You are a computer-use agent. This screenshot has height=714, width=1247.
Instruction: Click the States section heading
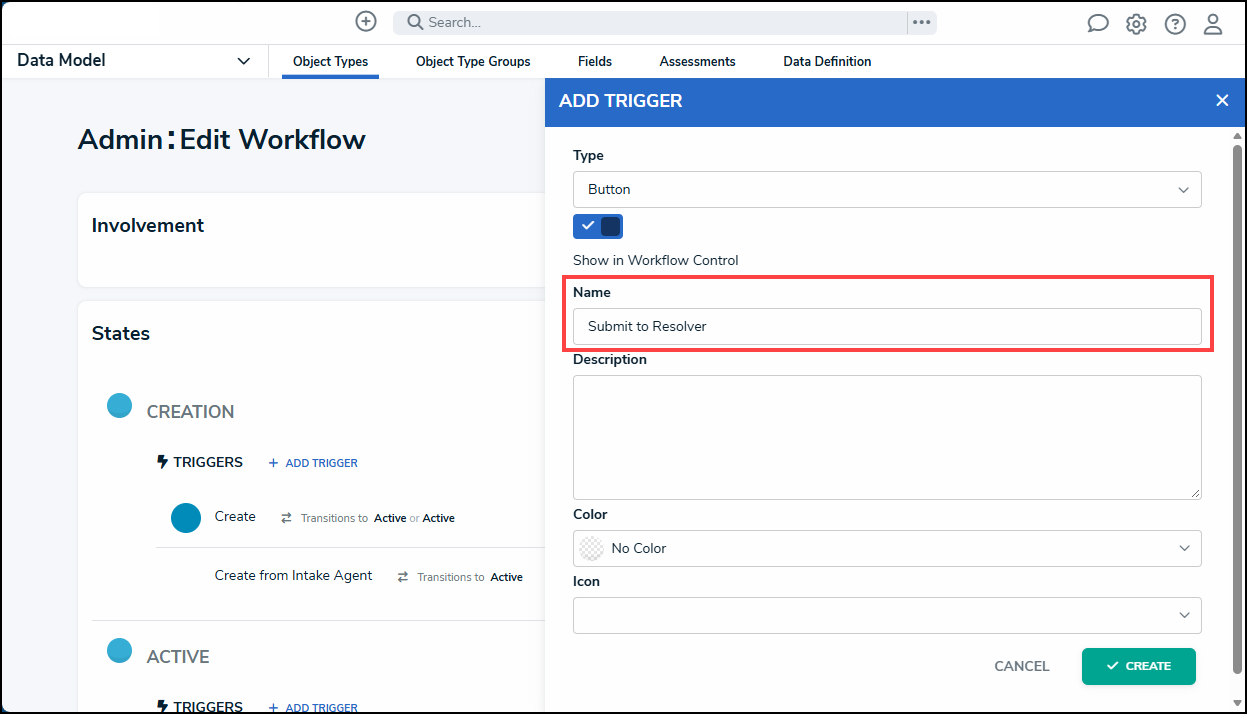121,334
